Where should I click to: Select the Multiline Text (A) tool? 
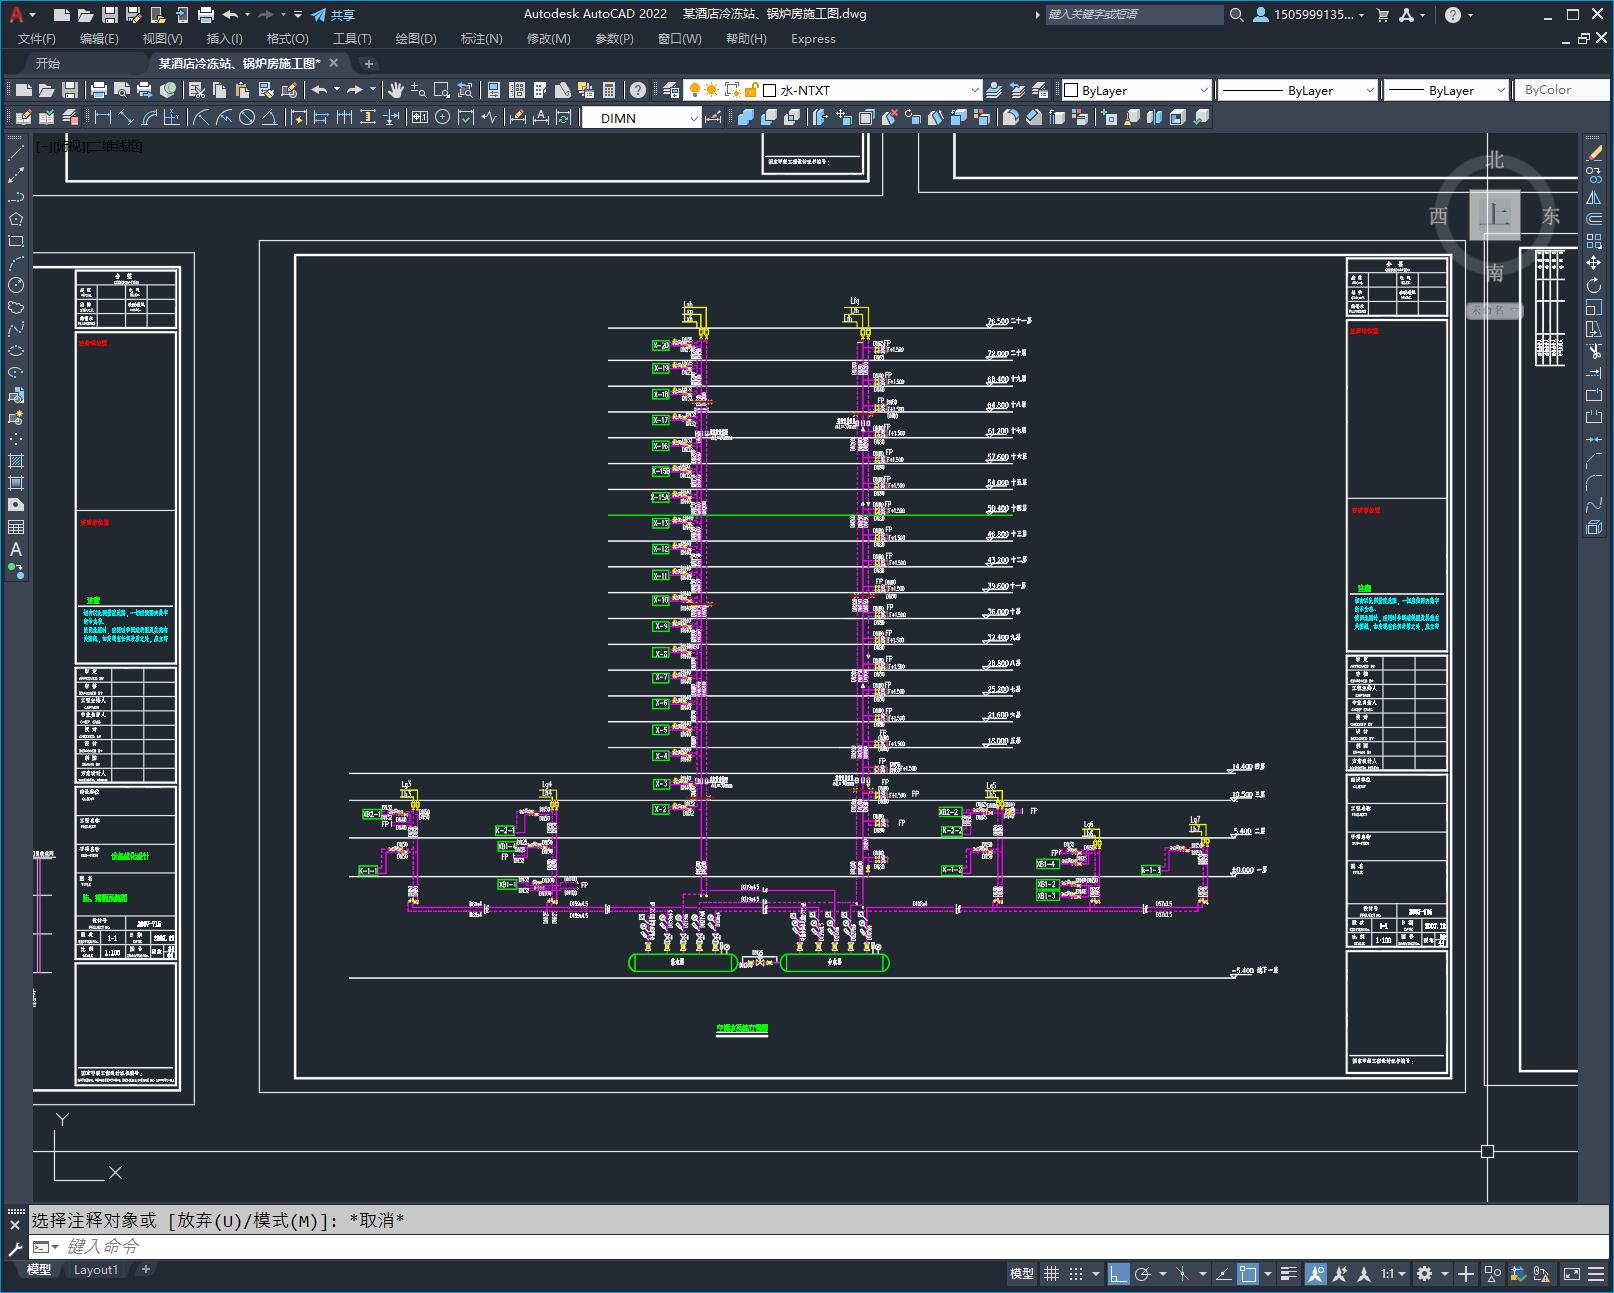(x=16, y=549)
